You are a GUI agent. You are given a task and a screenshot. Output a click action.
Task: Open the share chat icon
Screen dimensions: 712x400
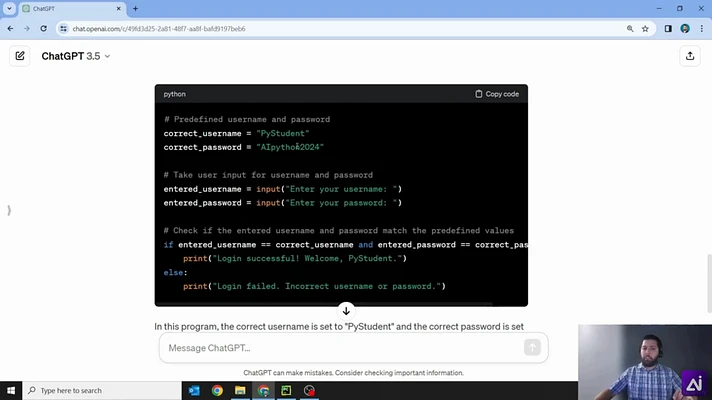pos(690,56)
